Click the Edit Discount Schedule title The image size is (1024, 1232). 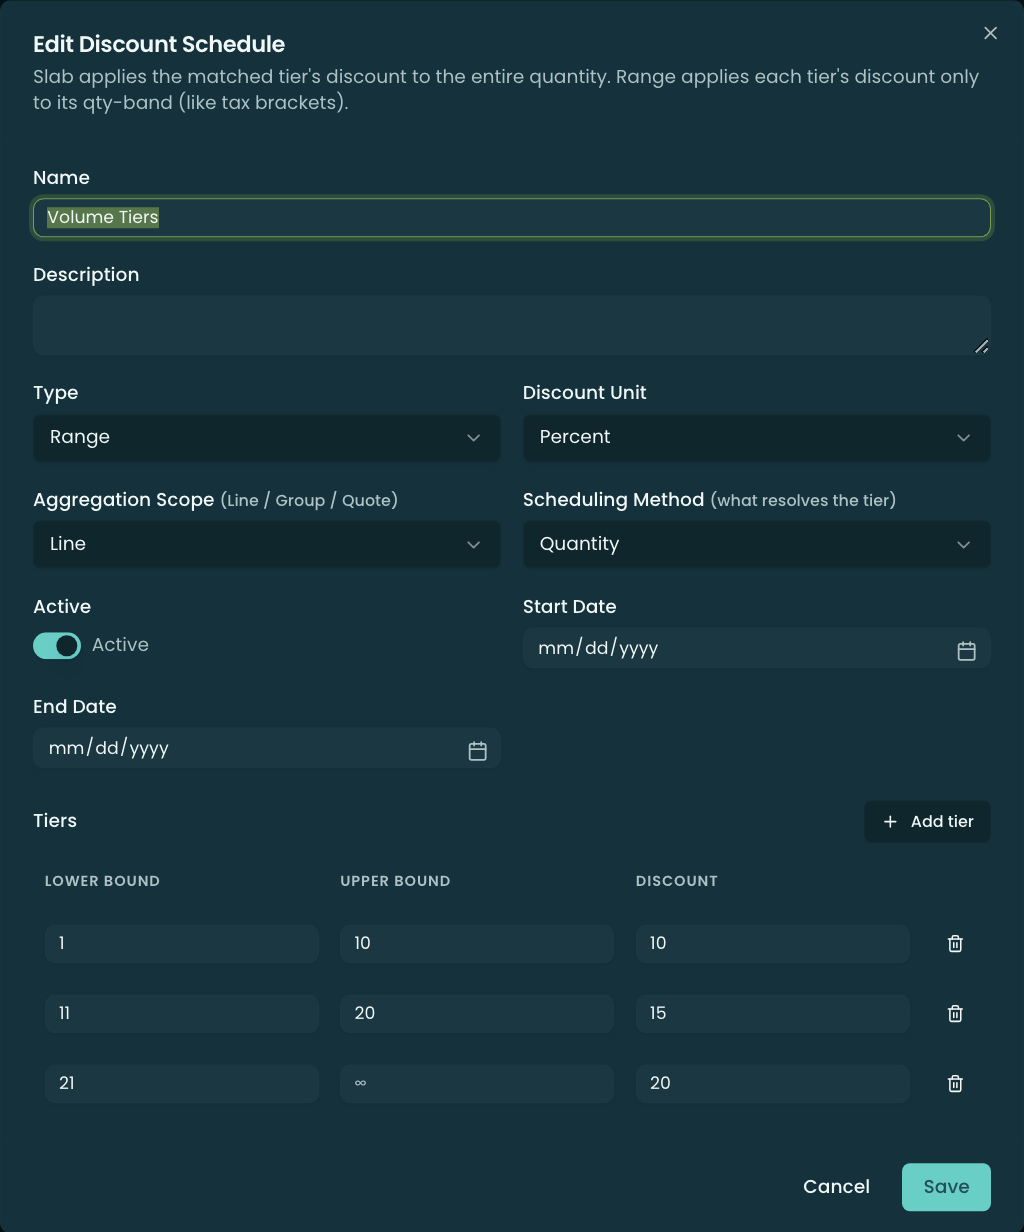click(x=159, y=44)
